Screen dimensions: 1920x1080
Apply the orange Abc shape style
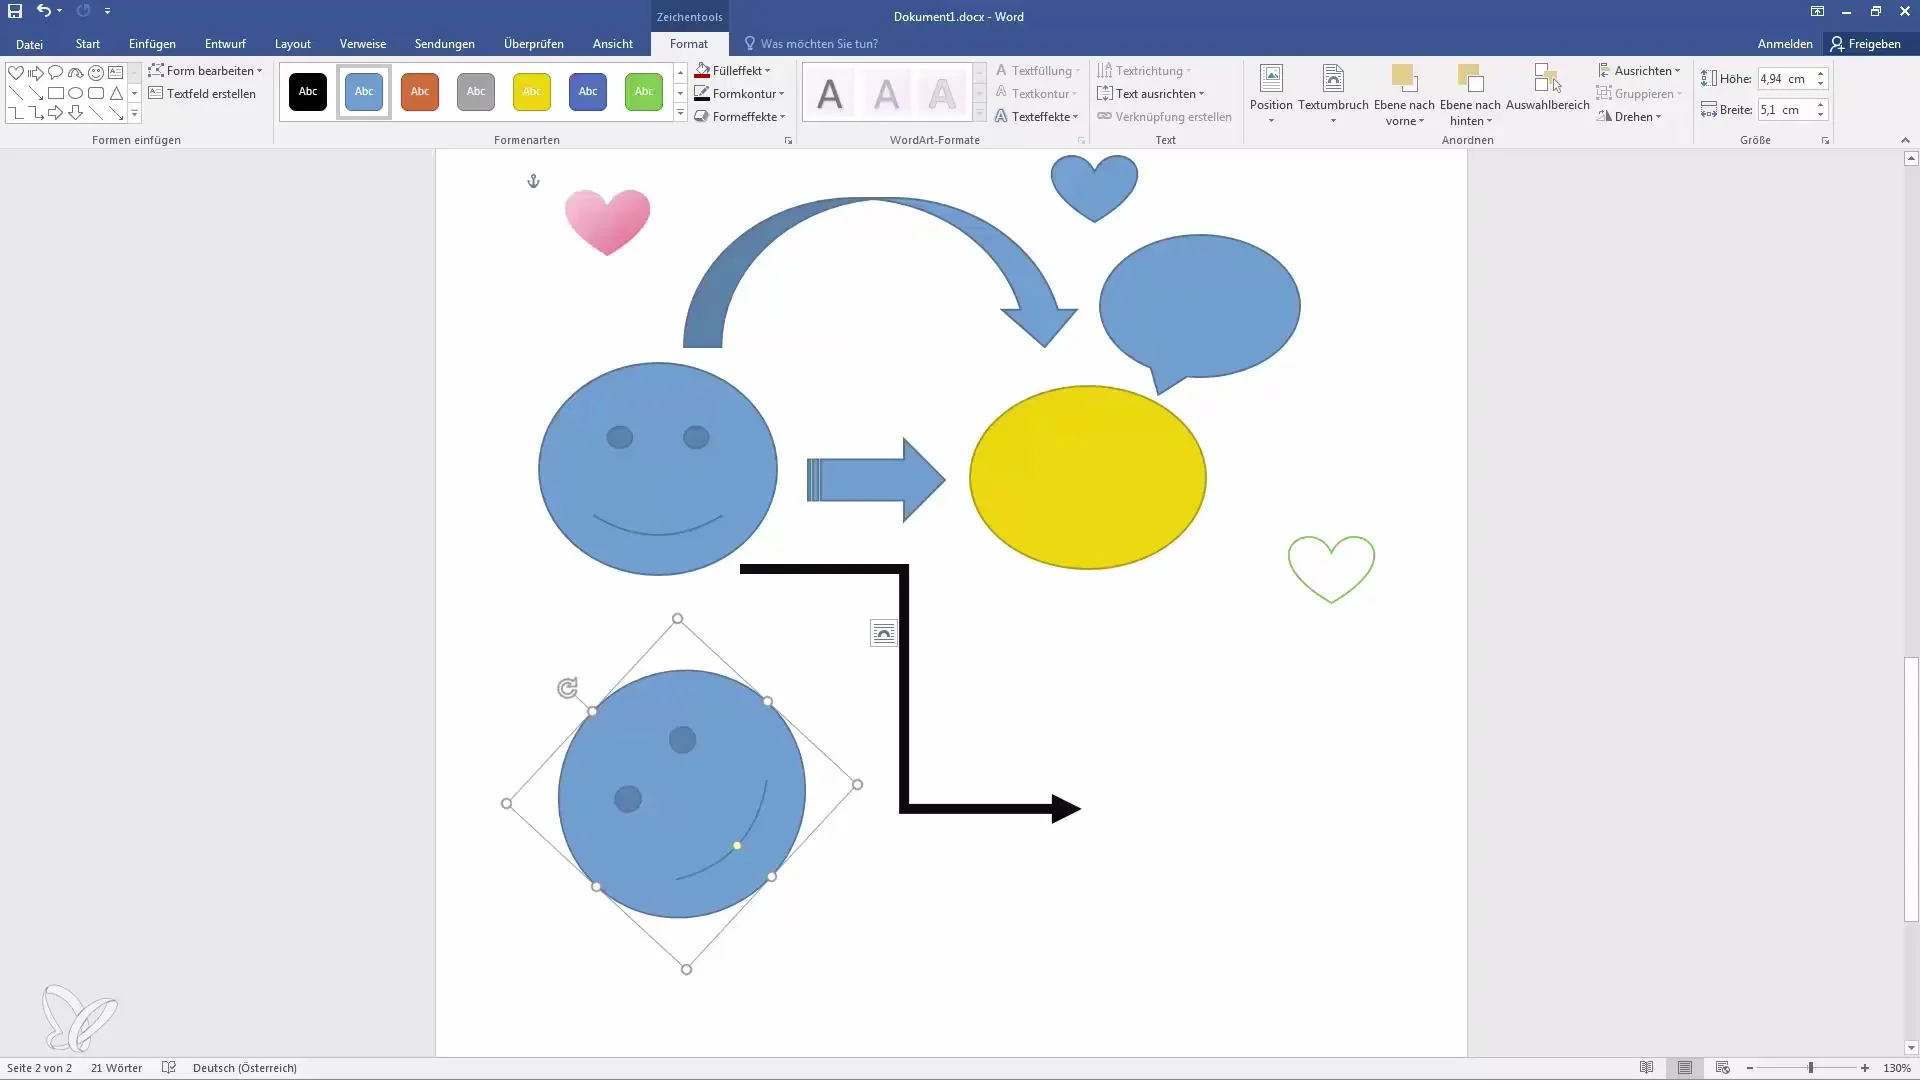pos(420,92)
